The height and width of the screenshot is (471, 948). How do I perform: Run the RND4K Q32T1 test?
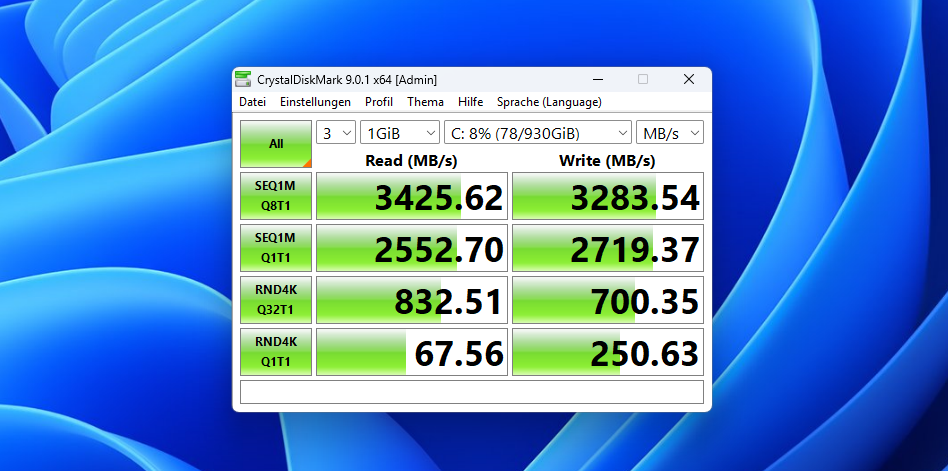pyautogui.click(x=276, y=300)
